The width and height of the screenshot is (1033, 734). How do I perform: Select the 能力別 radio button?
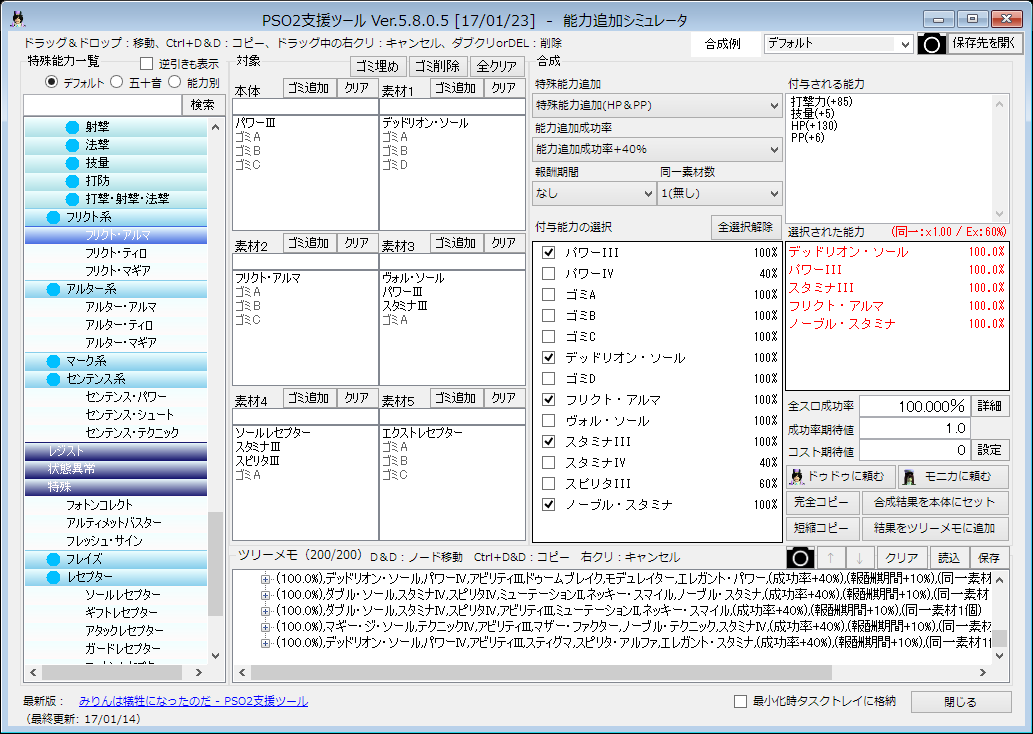pyautogui.click(x=175, y=82)
